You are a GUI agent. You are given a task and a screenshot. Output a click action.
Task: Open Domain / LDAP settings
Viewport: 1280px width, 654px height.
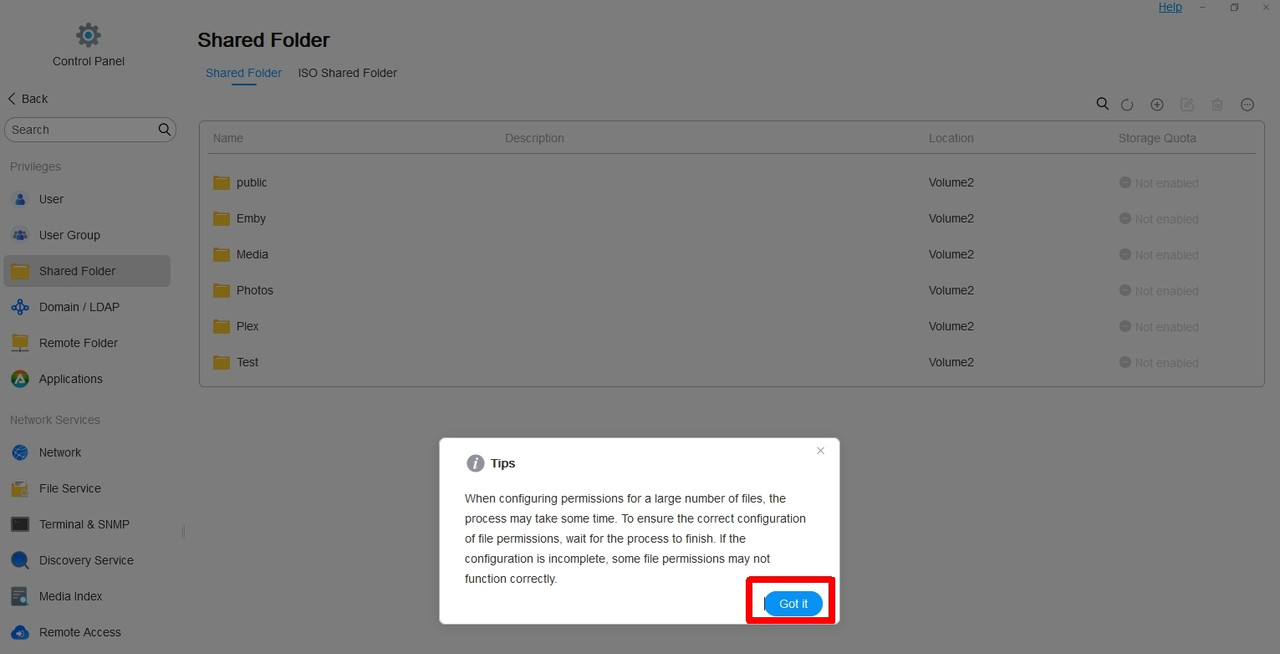pos(87,307)
